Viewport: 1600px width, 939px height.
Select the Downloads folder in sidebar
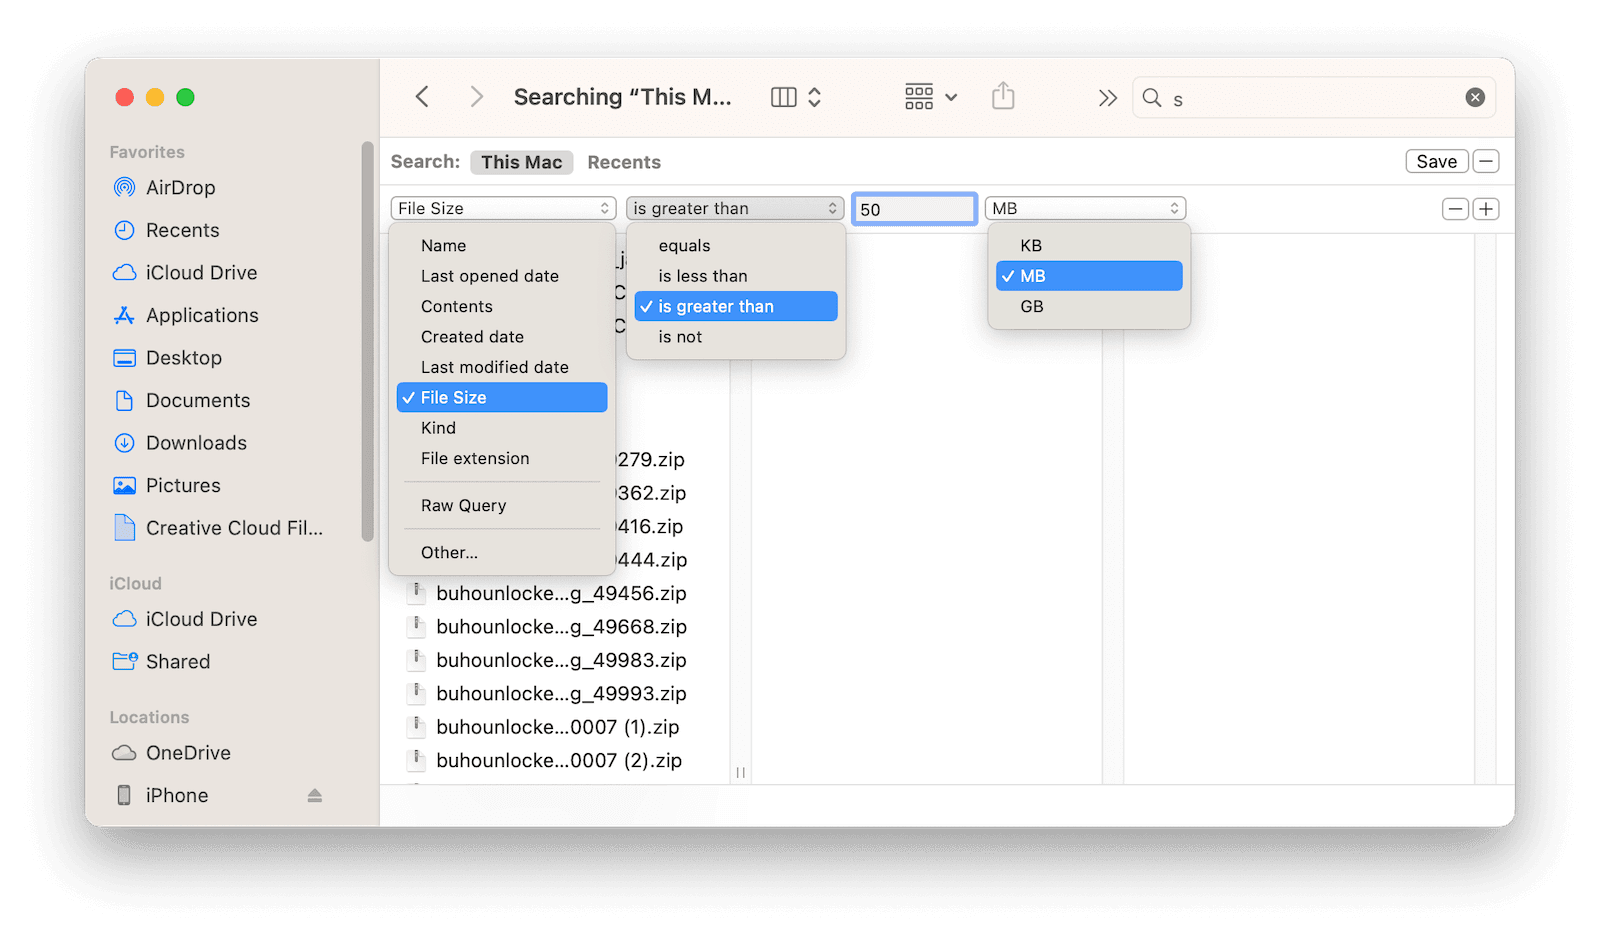[196, 442]
